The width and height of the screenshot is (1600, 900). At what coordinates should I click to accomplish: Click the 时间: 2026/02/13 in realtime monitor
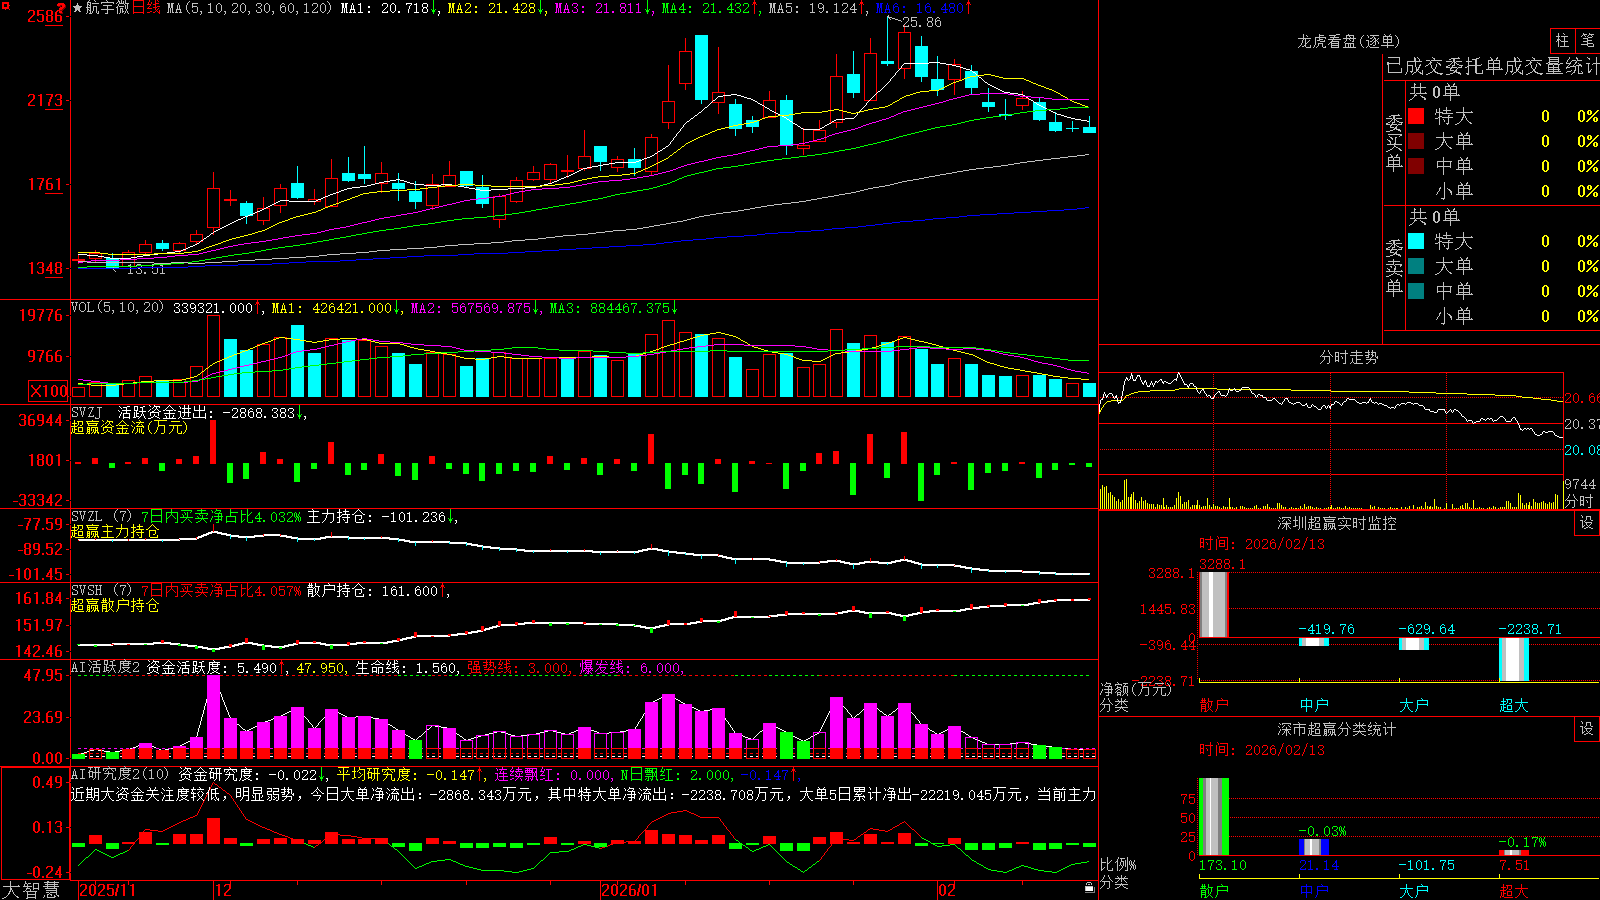click(x=1262, y=544)
